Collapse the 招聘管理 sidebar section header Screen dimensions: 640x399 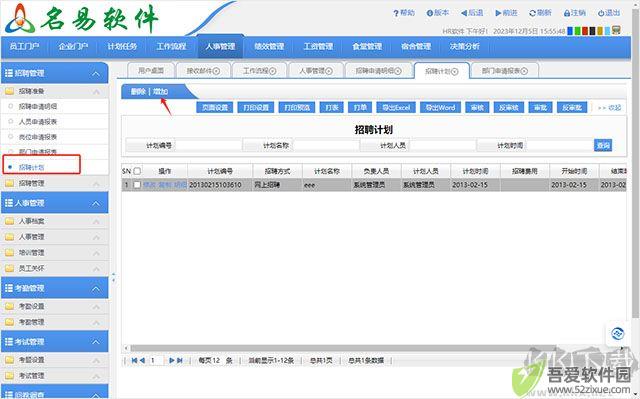96,73
